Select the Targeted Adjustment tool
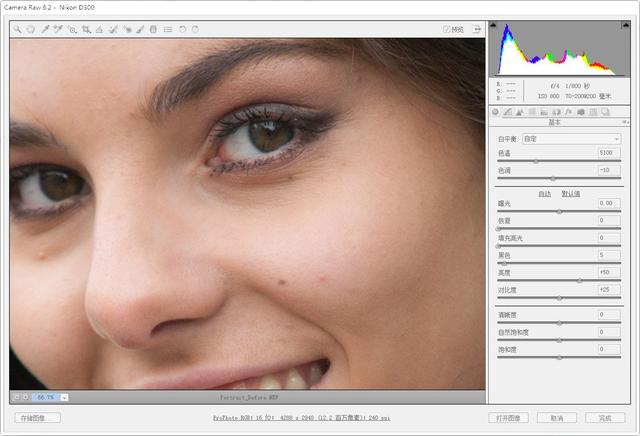 [x=72, y=29]
